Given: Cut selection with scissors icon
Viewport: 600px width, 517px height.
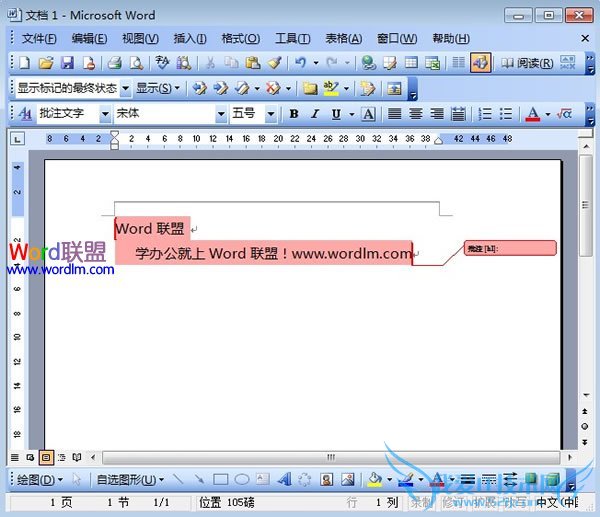Looking at the screenshot, I should [x=210, y=62].
